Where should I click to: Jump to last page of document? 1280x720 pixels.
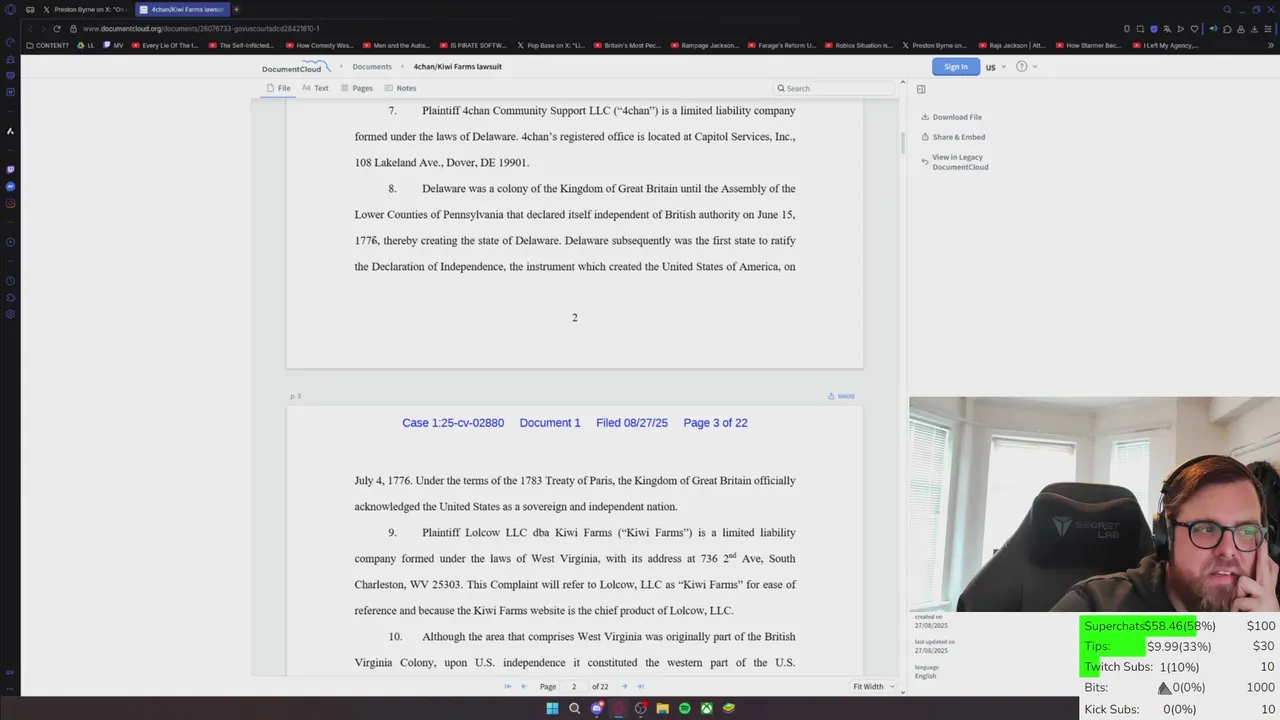click(x=641, y=686)
